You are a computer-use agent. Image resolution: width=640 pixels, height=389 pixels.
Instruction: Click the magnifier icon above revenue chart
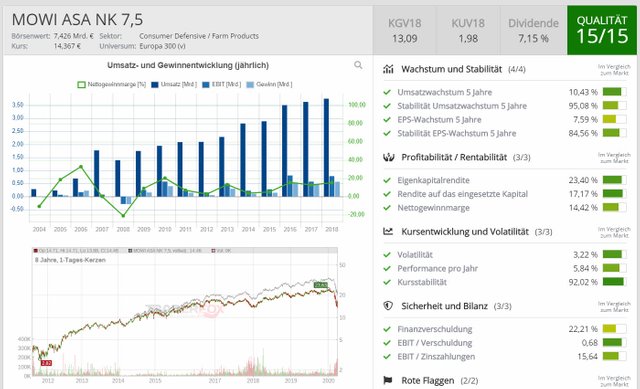tap(358, 65)
